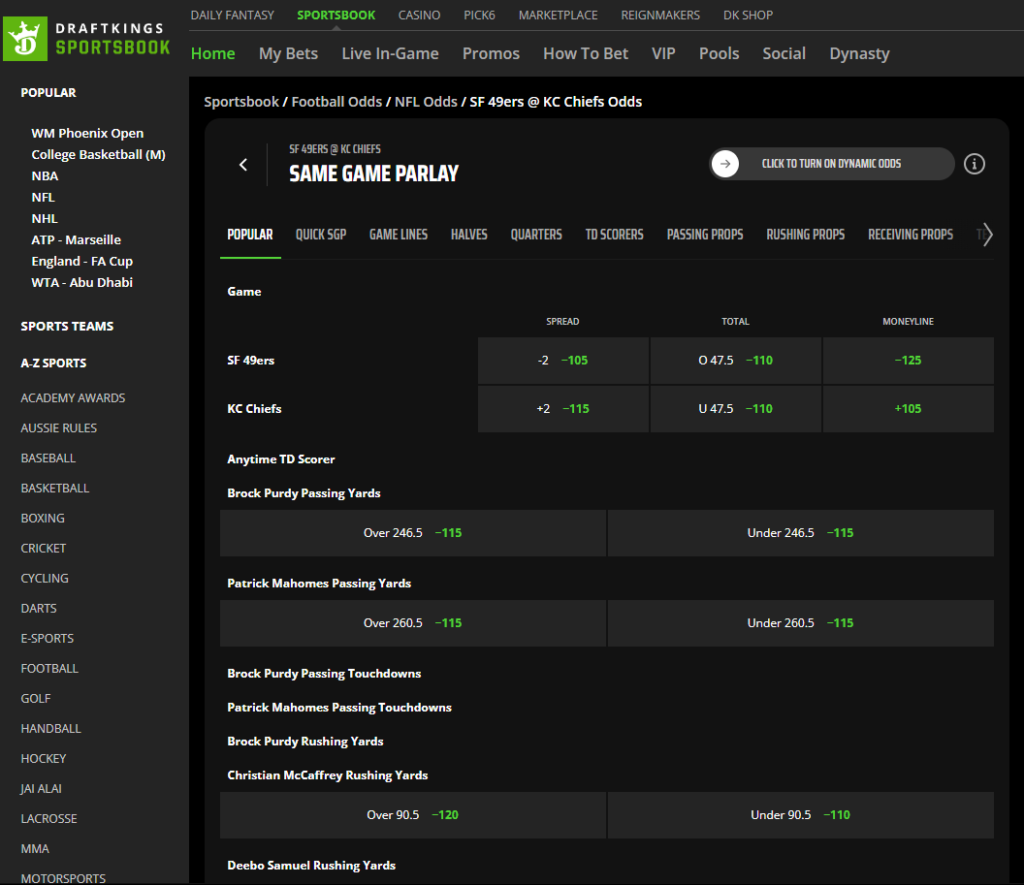Open WTA - Abu Dhabi in sidebar

coord(82,283)
